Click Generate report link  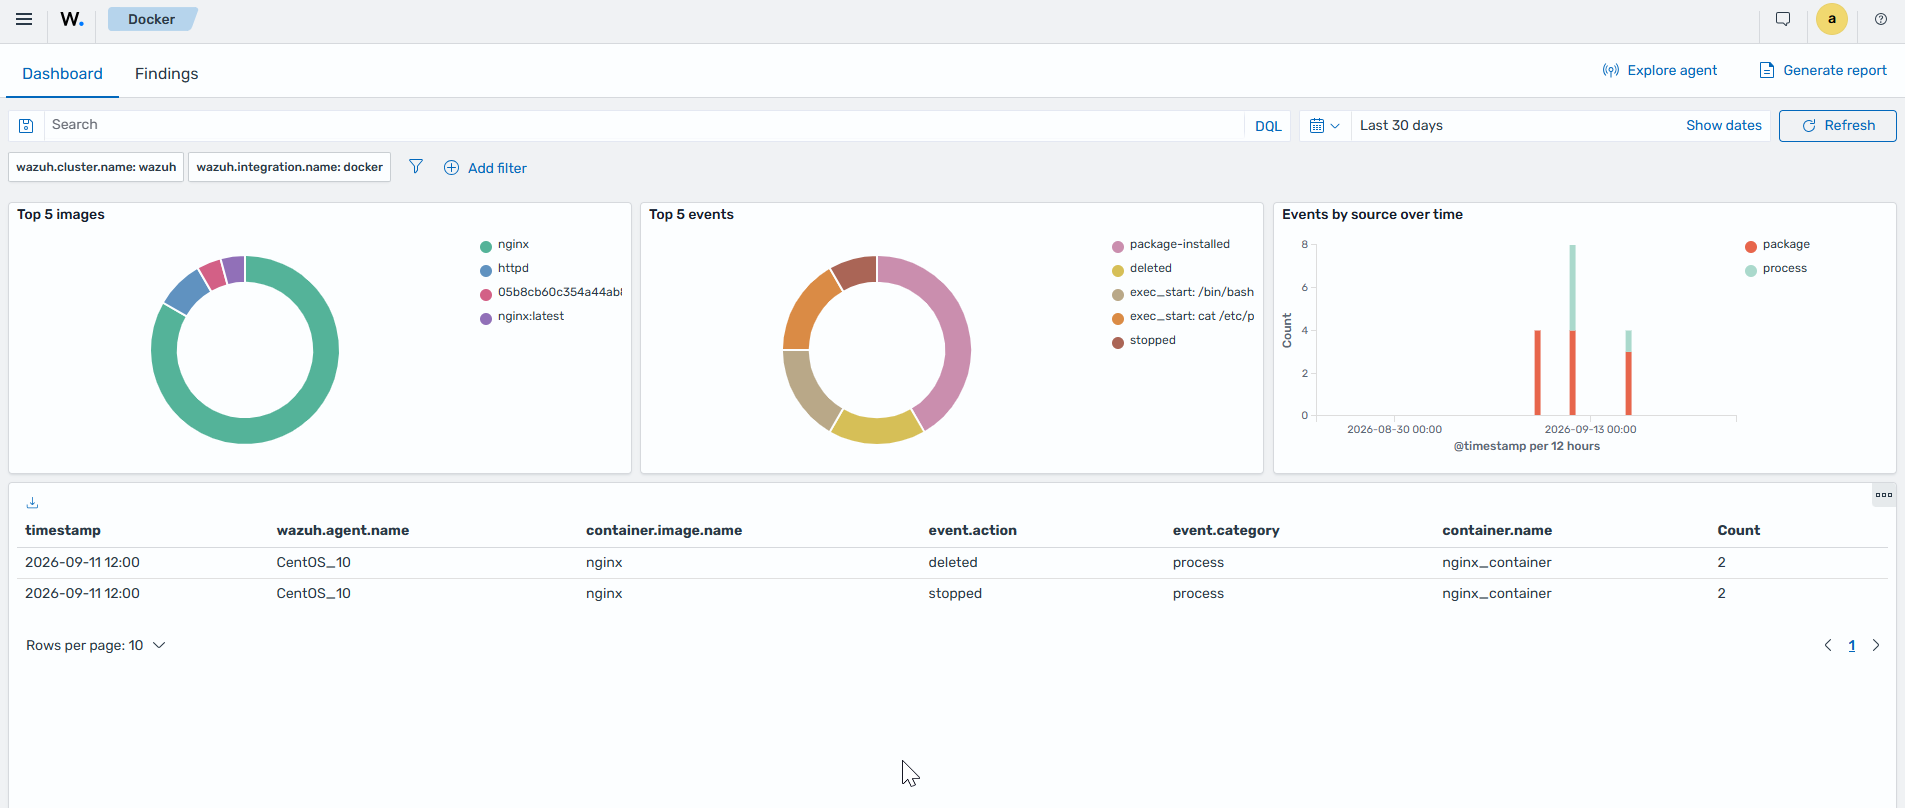[1823, 70]
